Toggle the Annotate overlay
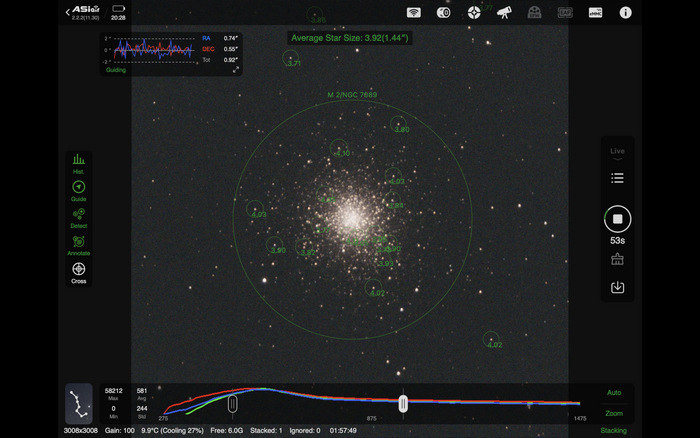 pos(78,244)
